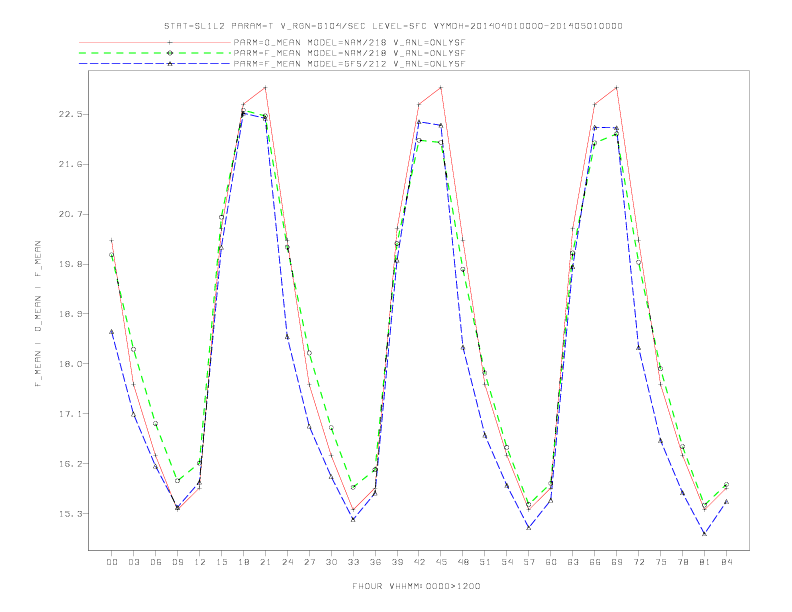Click the y-axis title F_MEAN | O_MEAN | F_MEAN

coord(38,314)
